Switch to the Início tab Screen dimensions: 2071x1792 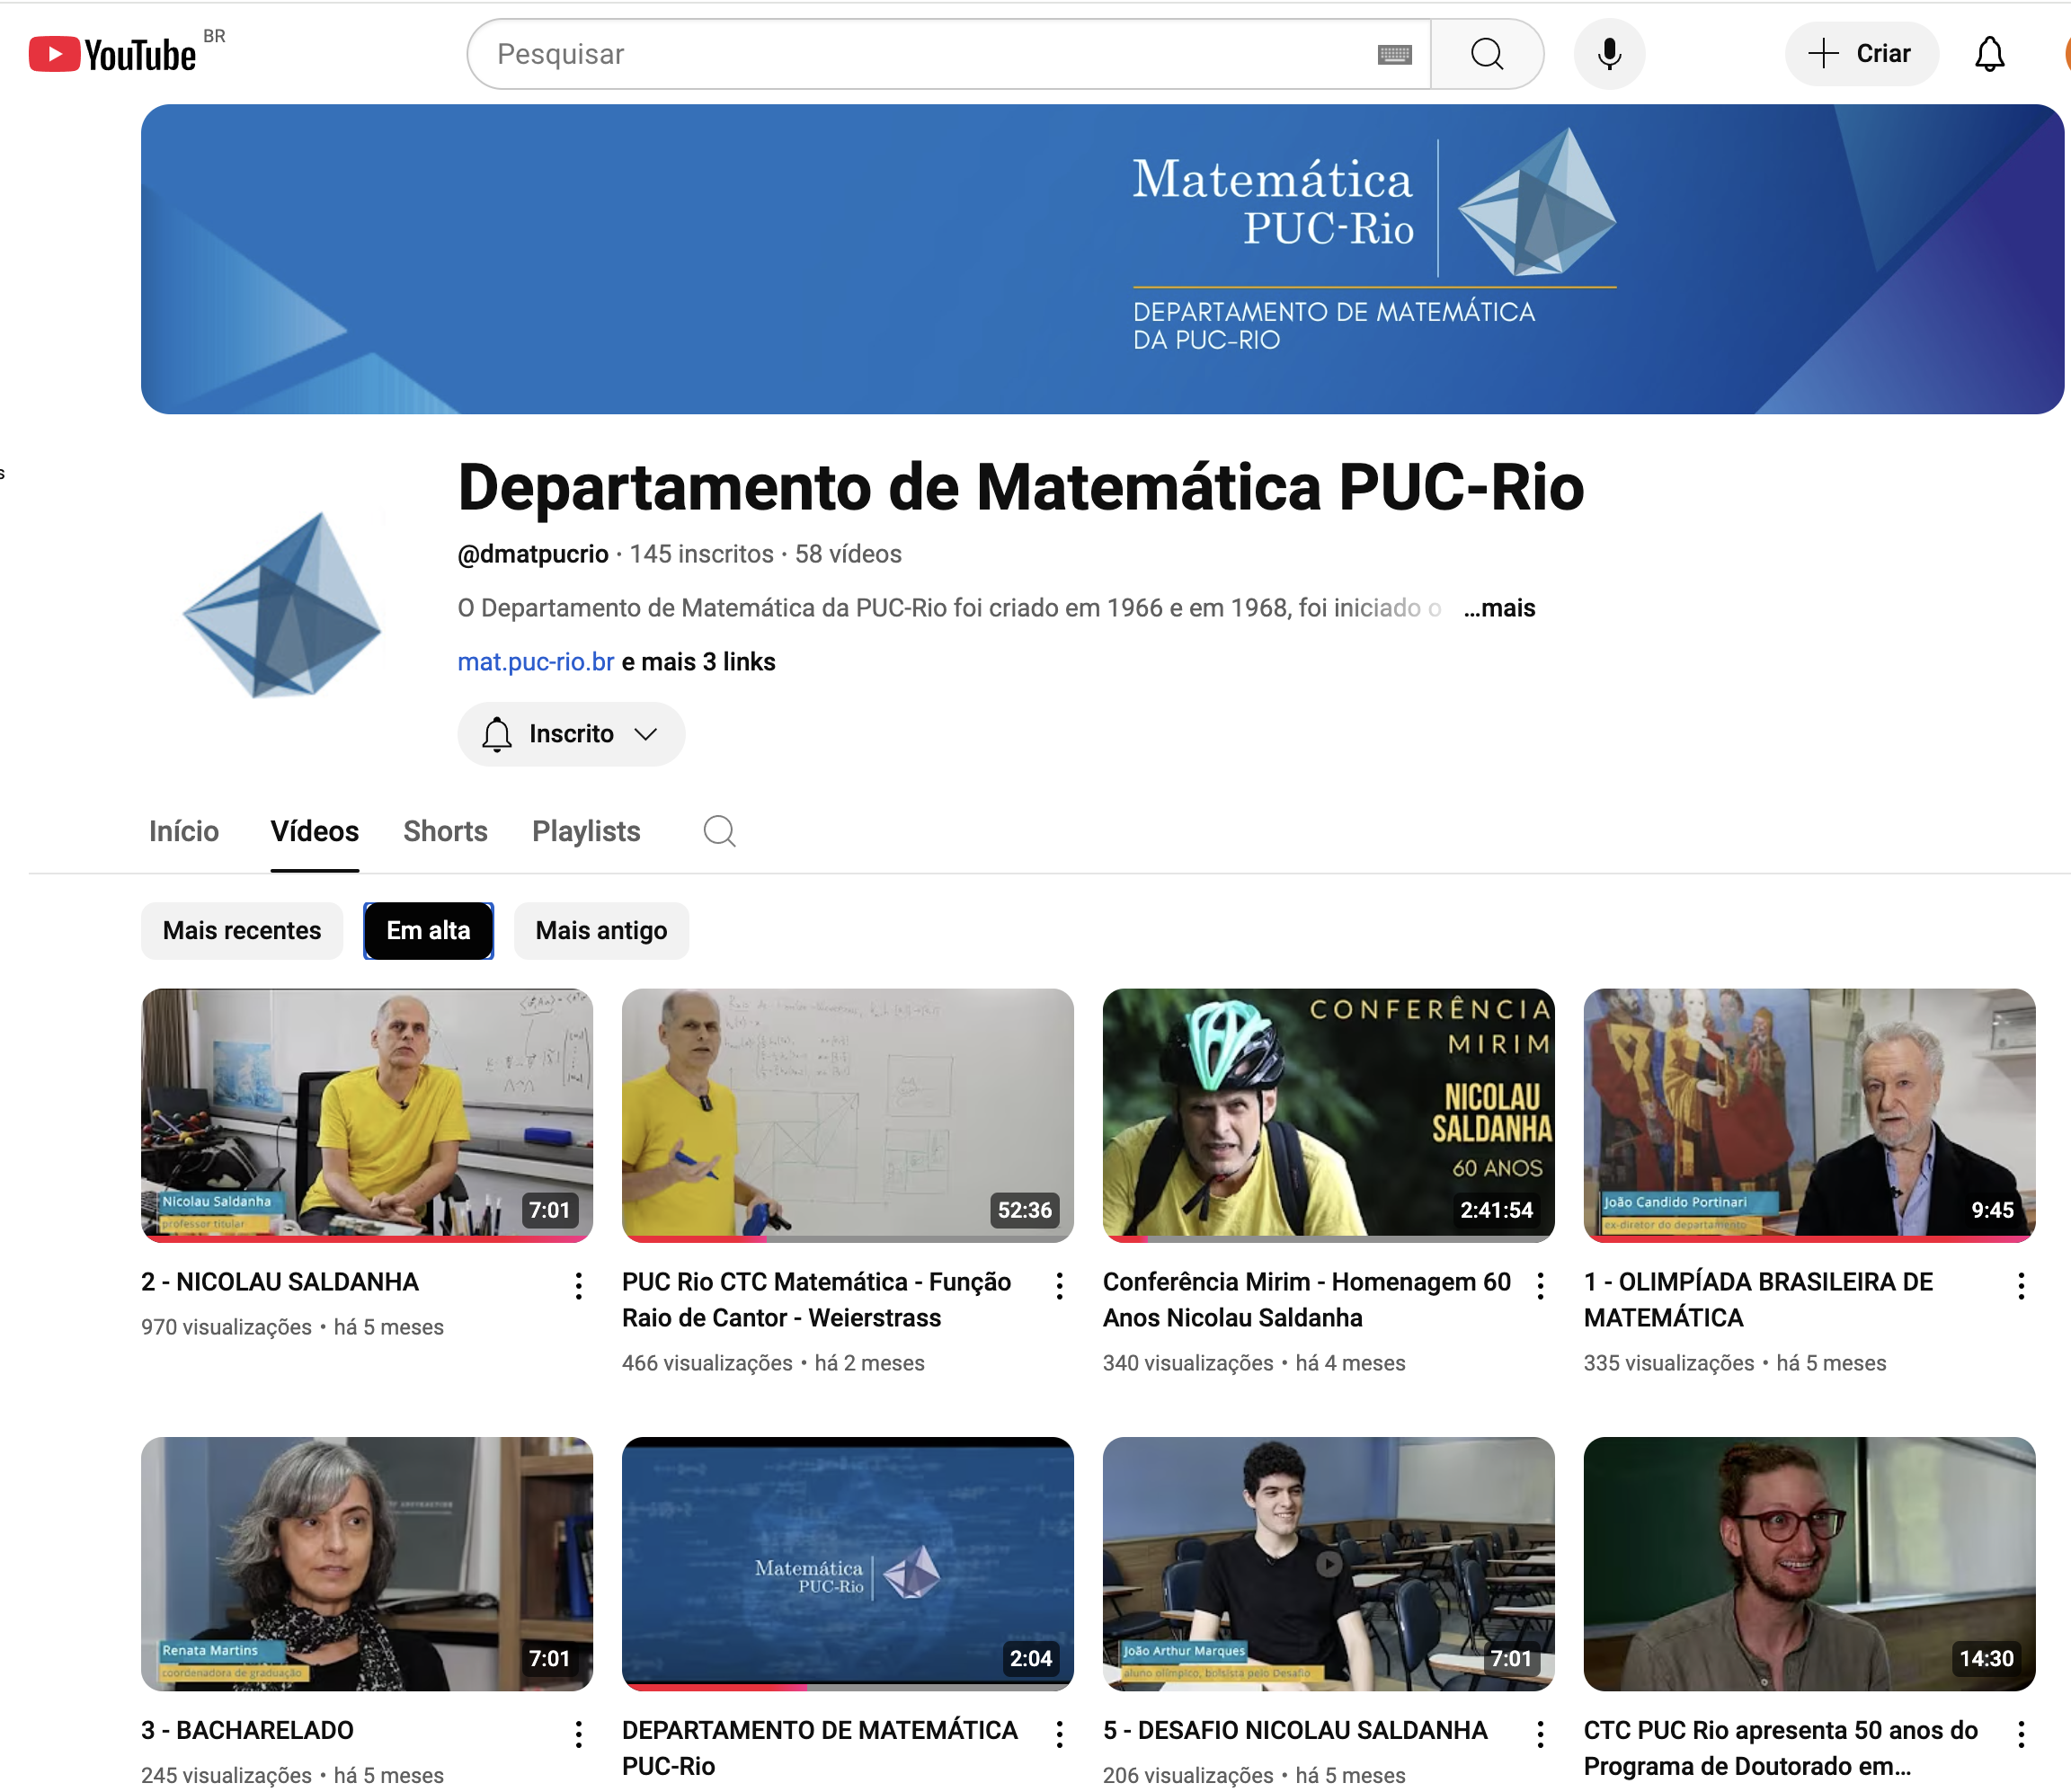click(x=184, y=831)
